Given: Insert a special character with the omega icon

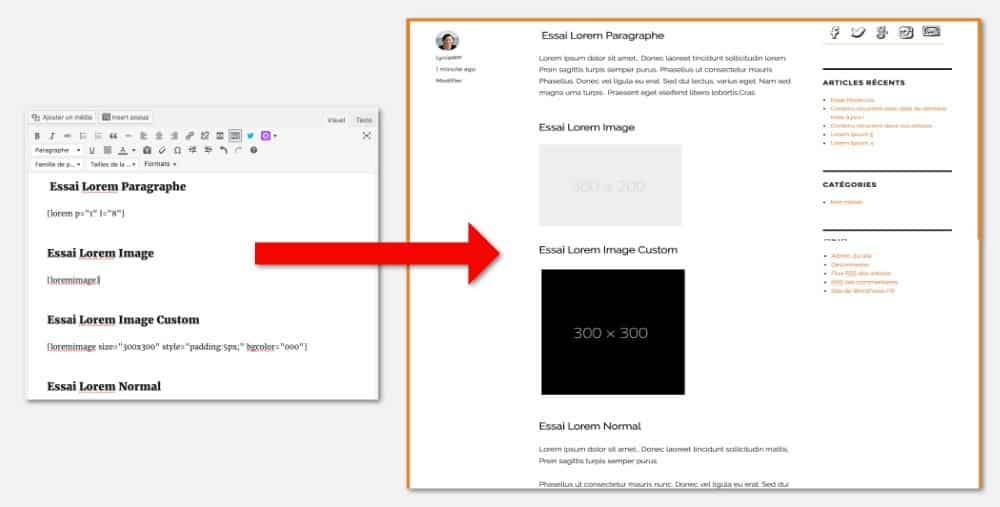Looking at the screenshot, I should point(177,150).
